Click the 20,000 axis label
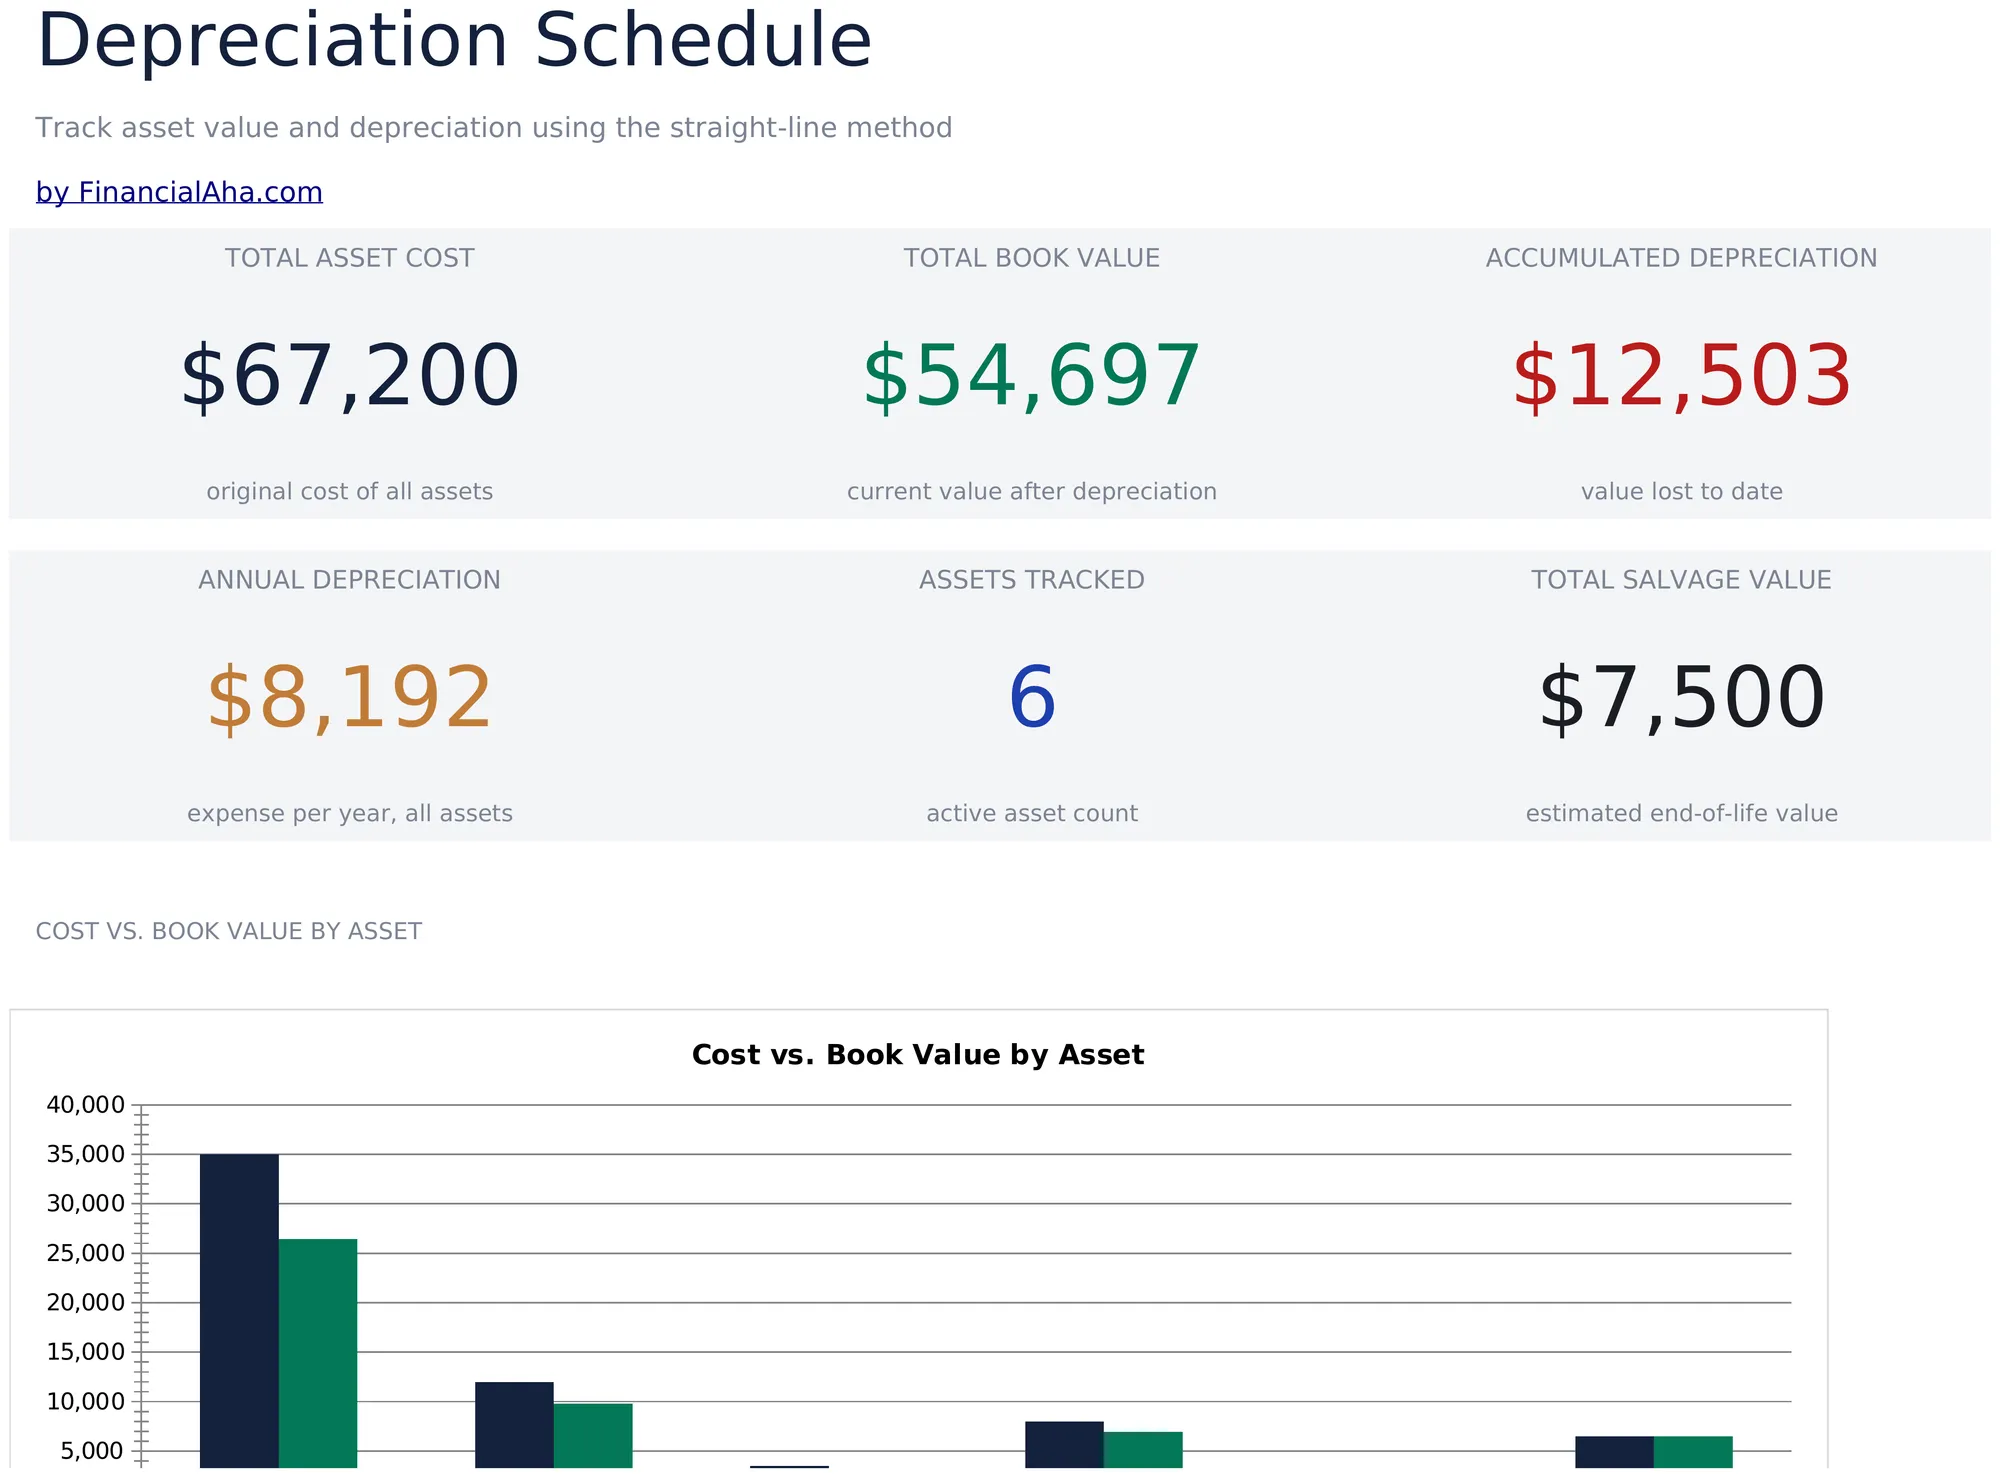The image size is (2000, 1477). (x=86, y=1302)
